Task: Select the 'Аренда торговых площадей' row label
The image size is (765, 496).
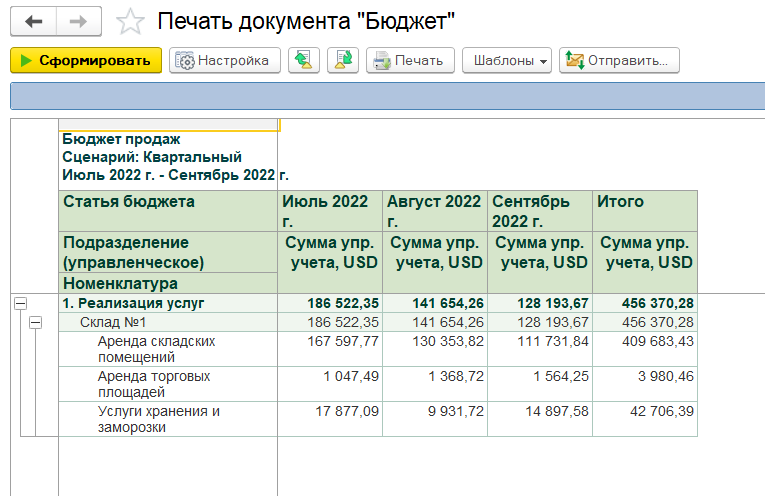Action: [156, 383]
